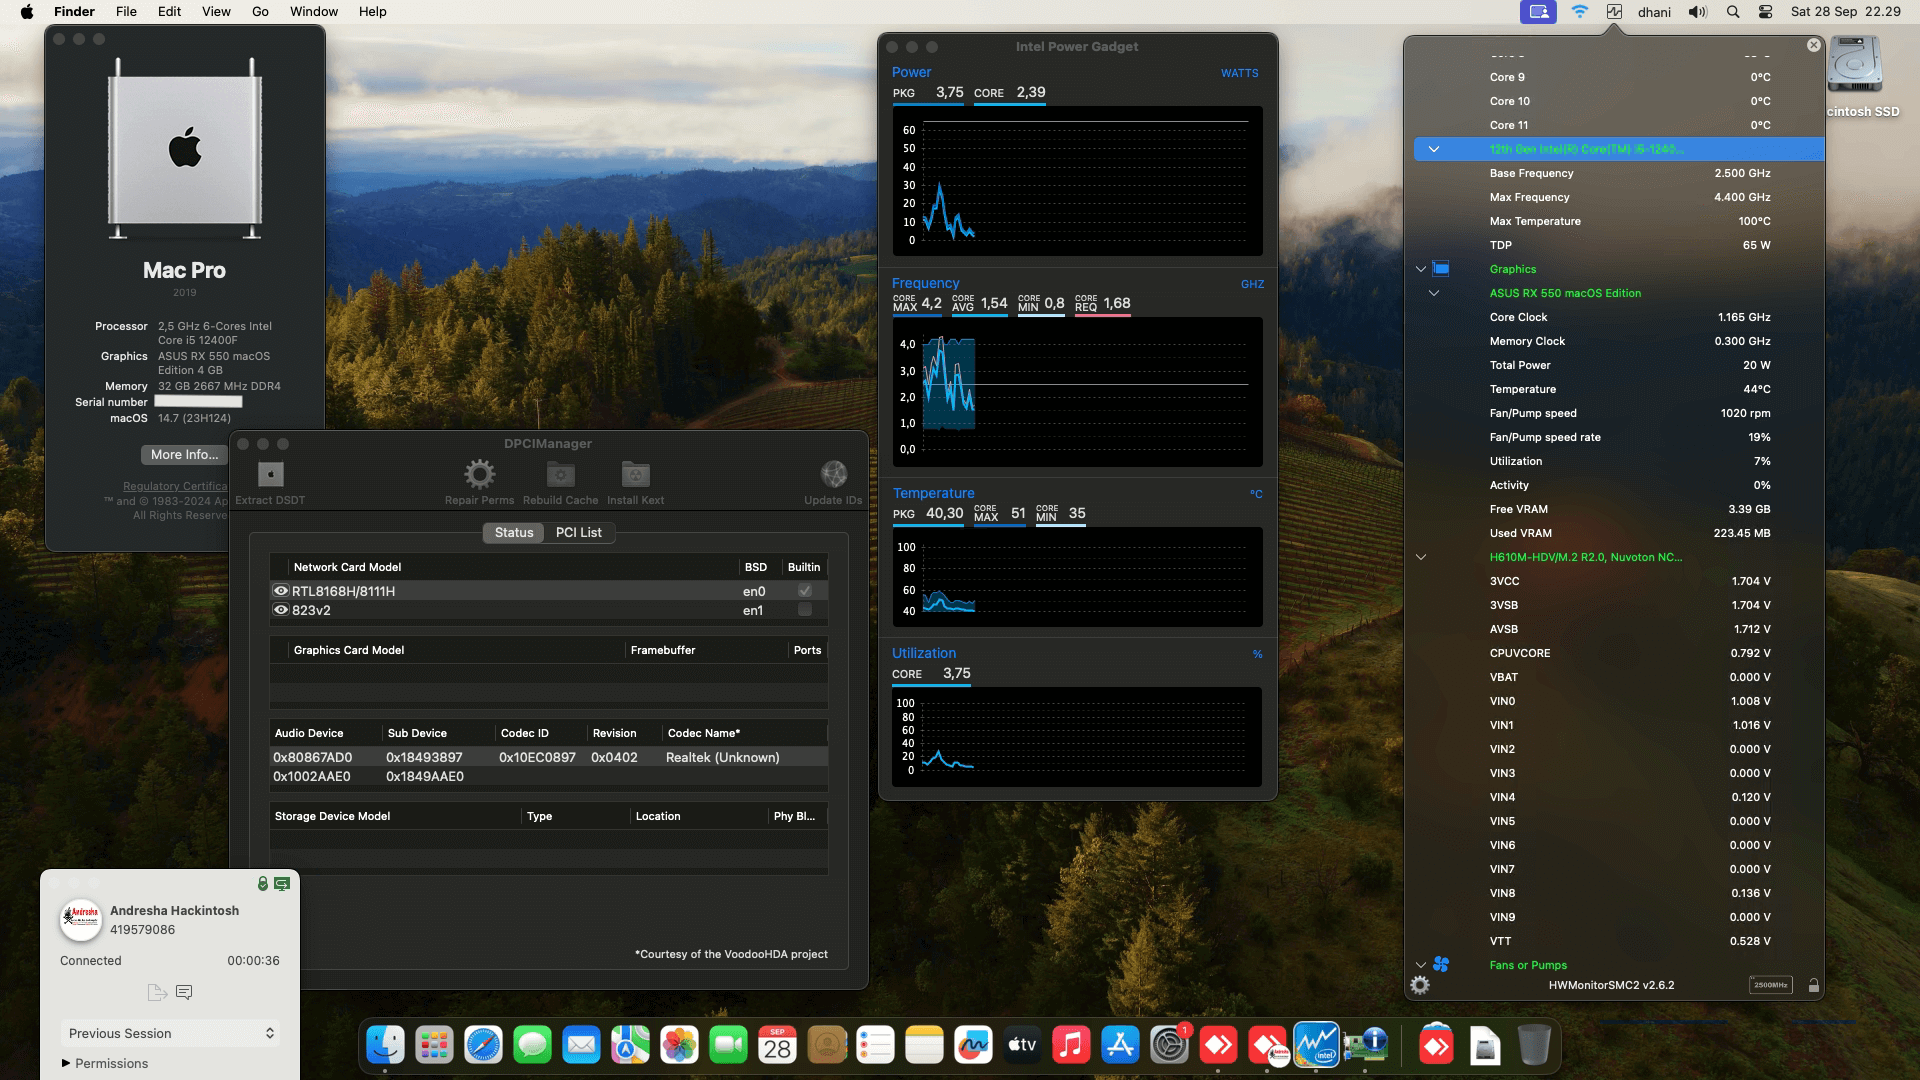
Task: Click the Extract DSDT icon in DPCIManager
Action: click(269, 474)
